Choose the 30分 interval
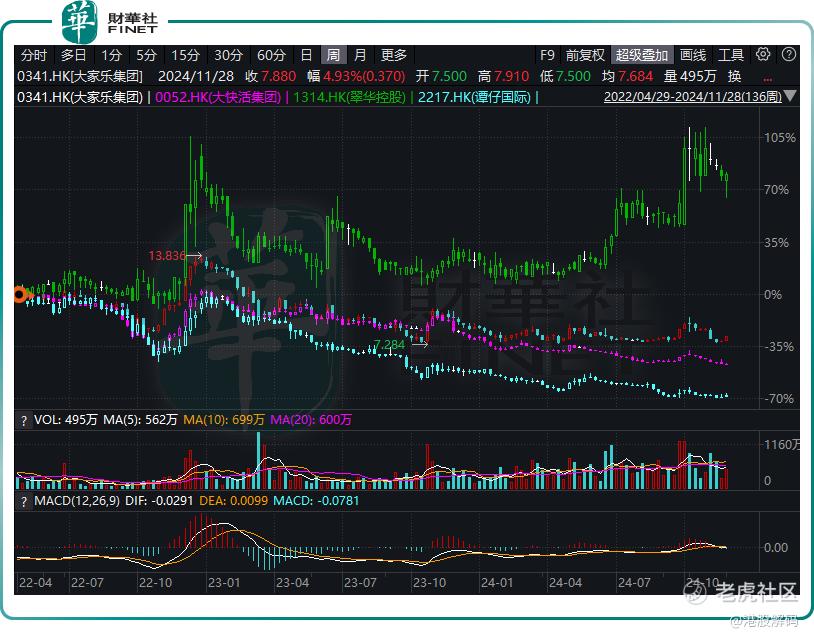This screenshot has width=814, height=640. (228, 55)
